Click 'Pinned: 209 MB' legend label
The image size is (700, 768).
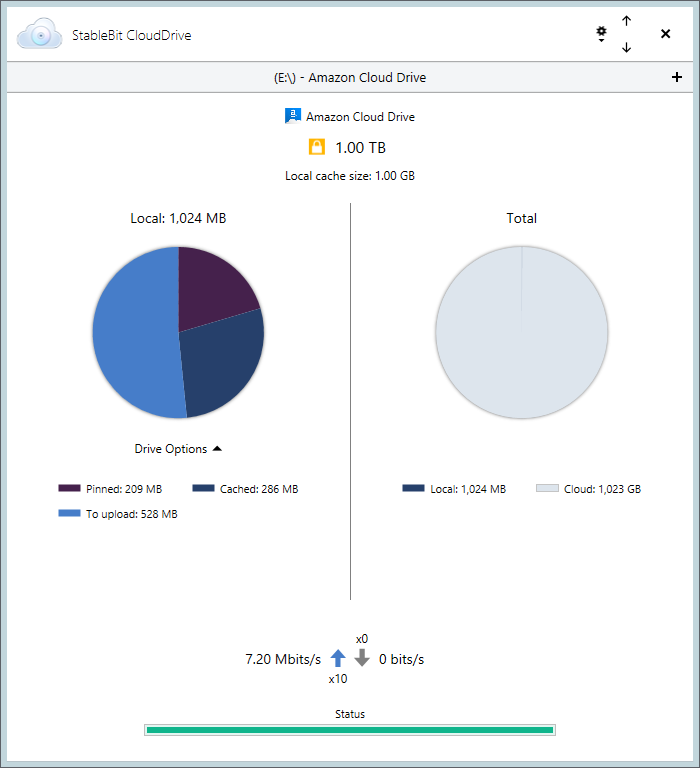click(124, 489)
